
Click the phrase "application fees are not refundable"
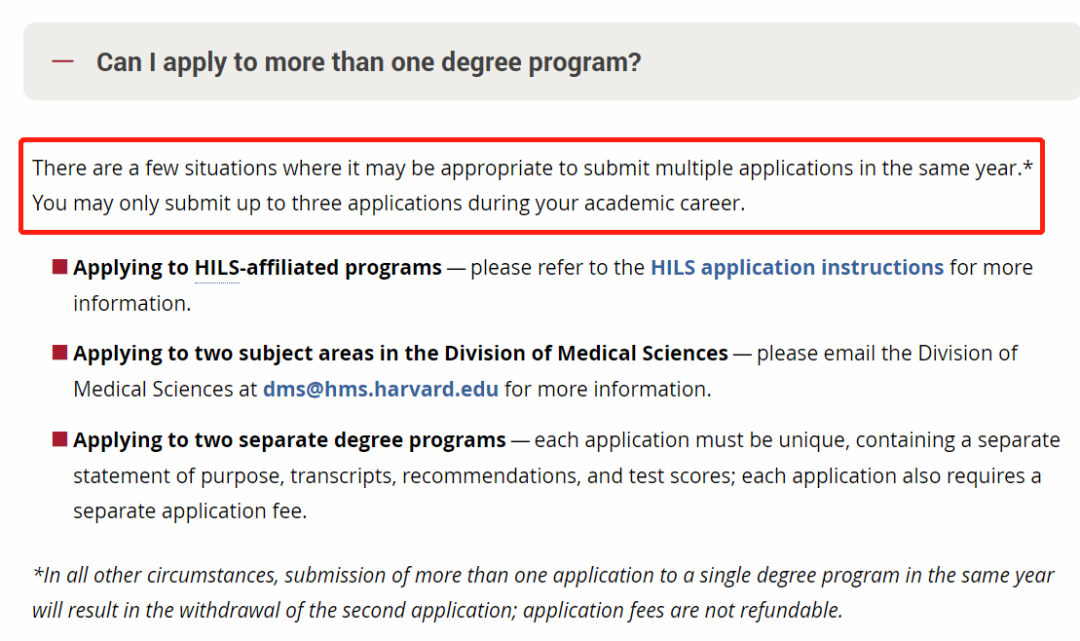[683, 611]
